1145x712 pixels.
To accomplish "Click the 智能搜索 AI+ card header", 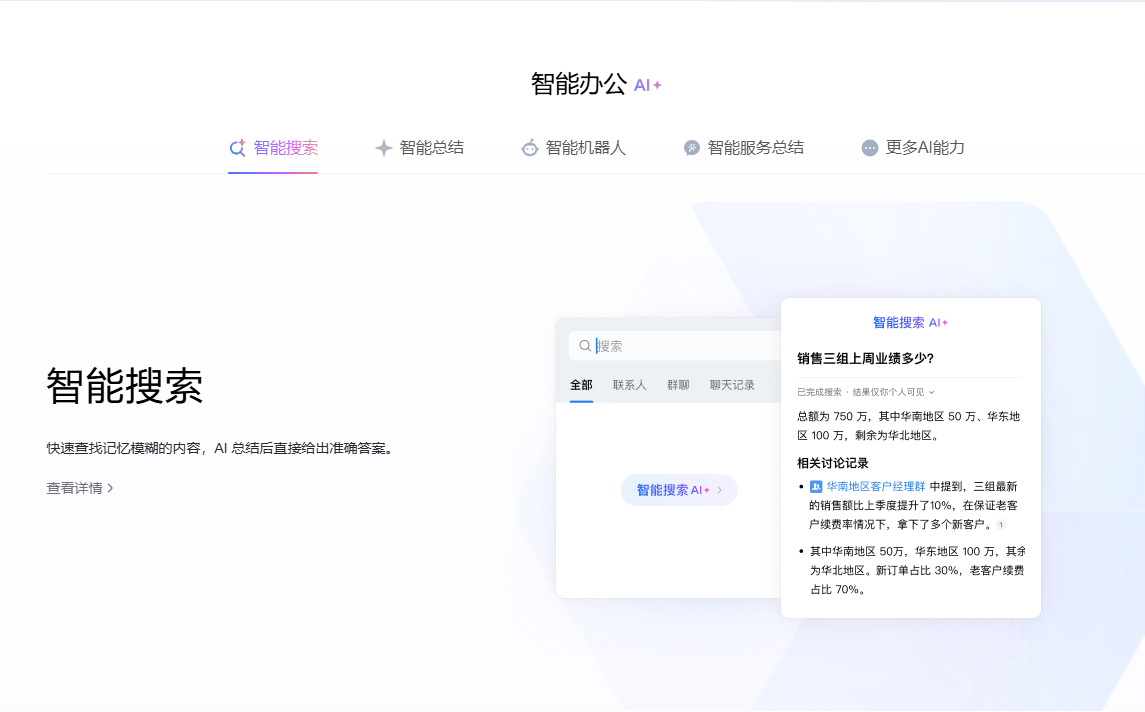I will 911,322.
